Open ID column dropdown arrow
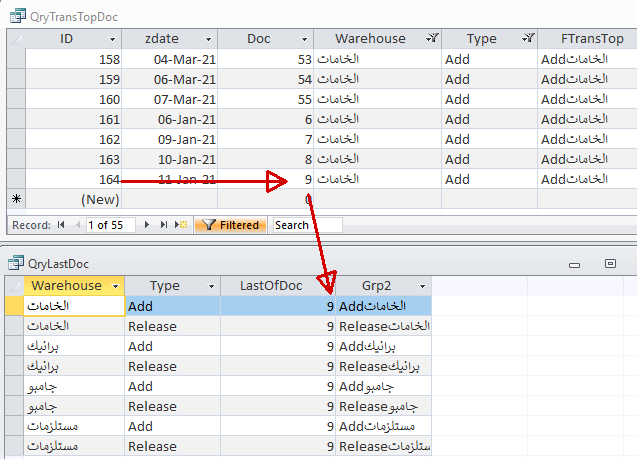Image resolution: width=637 pixels, height=459 pixels. 112,39
